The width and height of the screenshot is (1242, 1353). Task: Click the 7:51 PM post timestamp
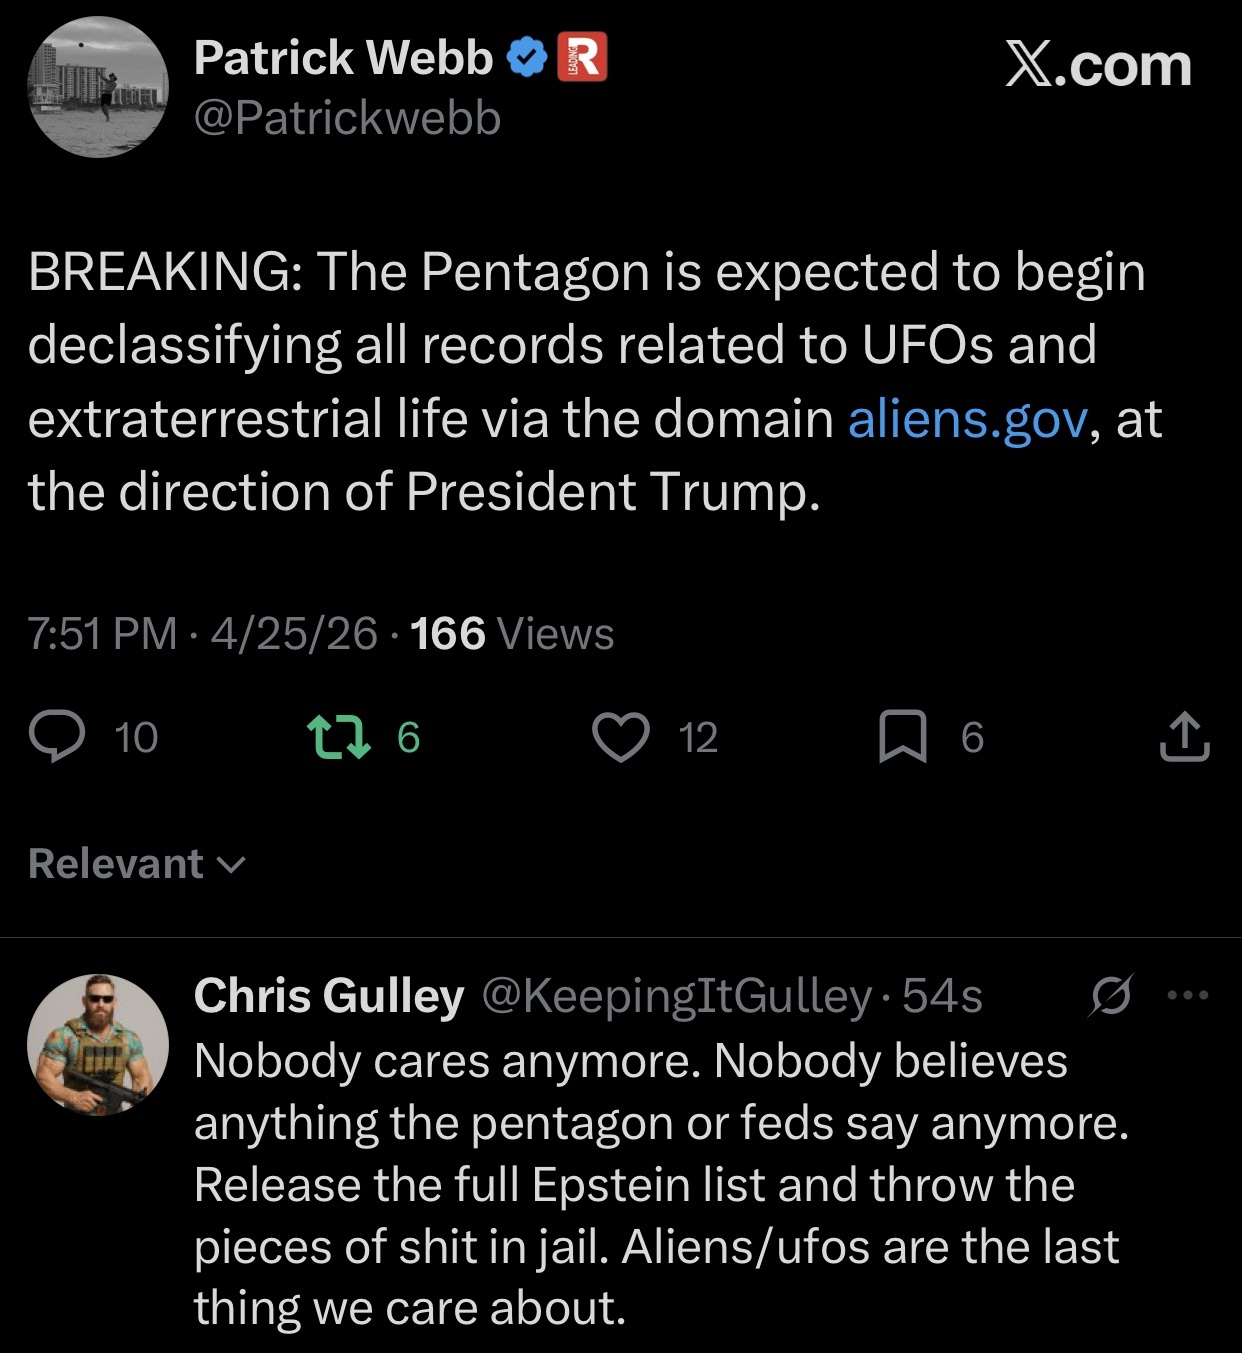click(102, 634)
